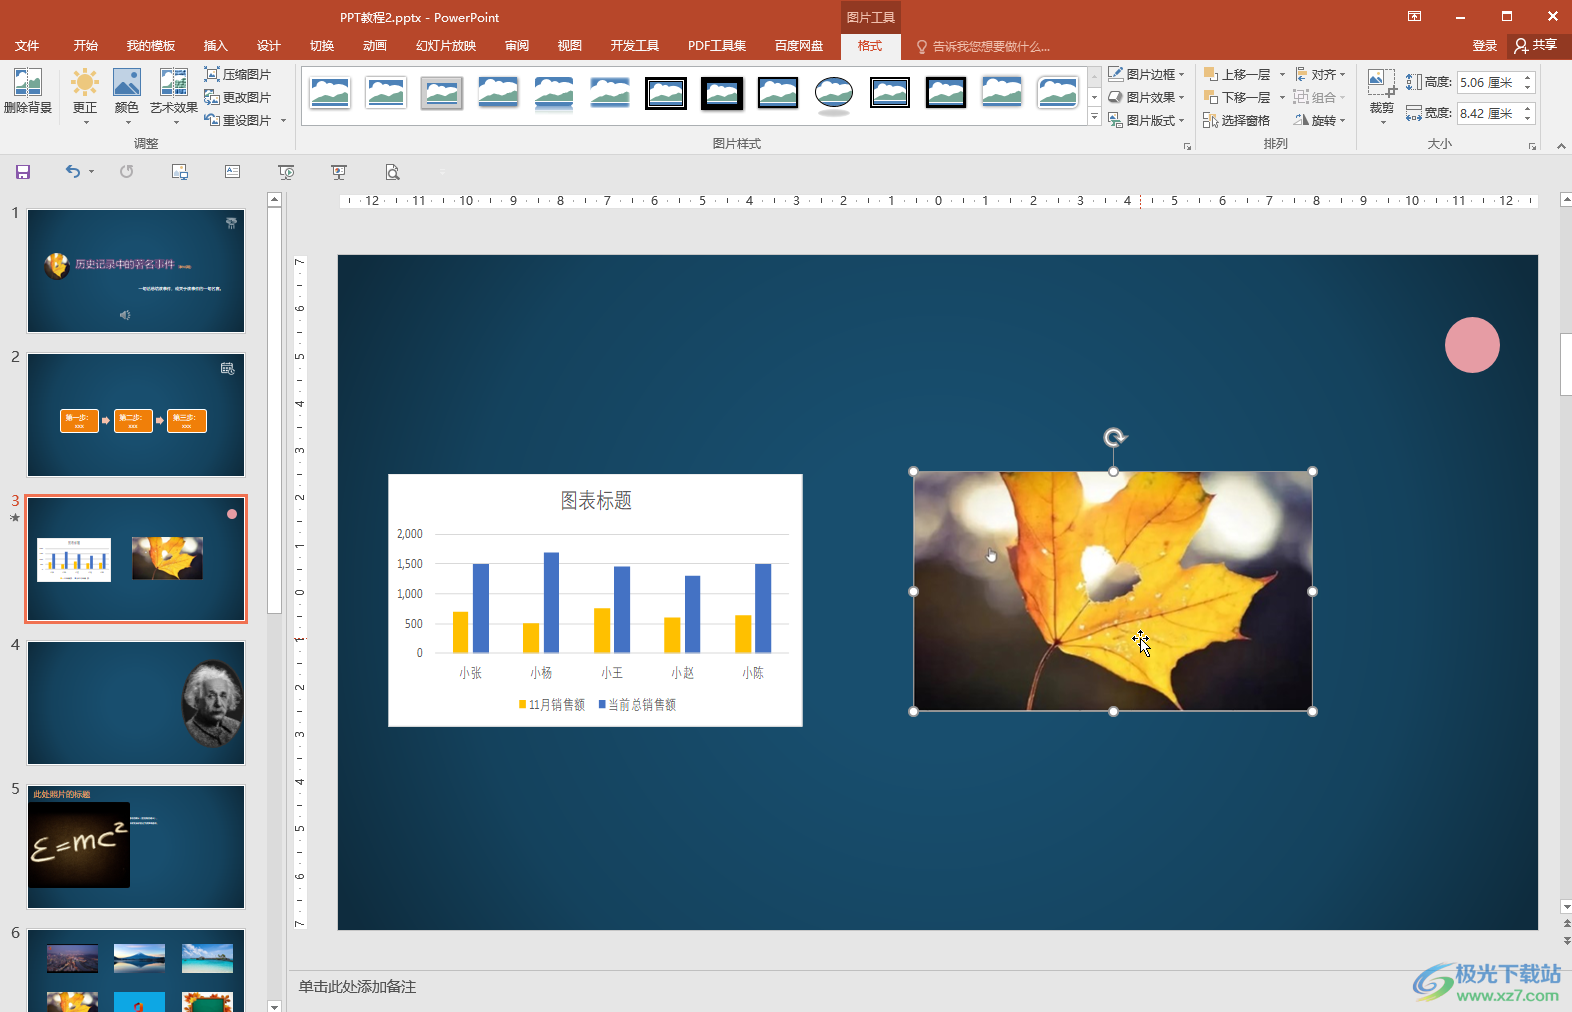Select slide 5 thumbnail with E=mc² image
Screen dimensions: 1572x1012
tap(136, 847)
